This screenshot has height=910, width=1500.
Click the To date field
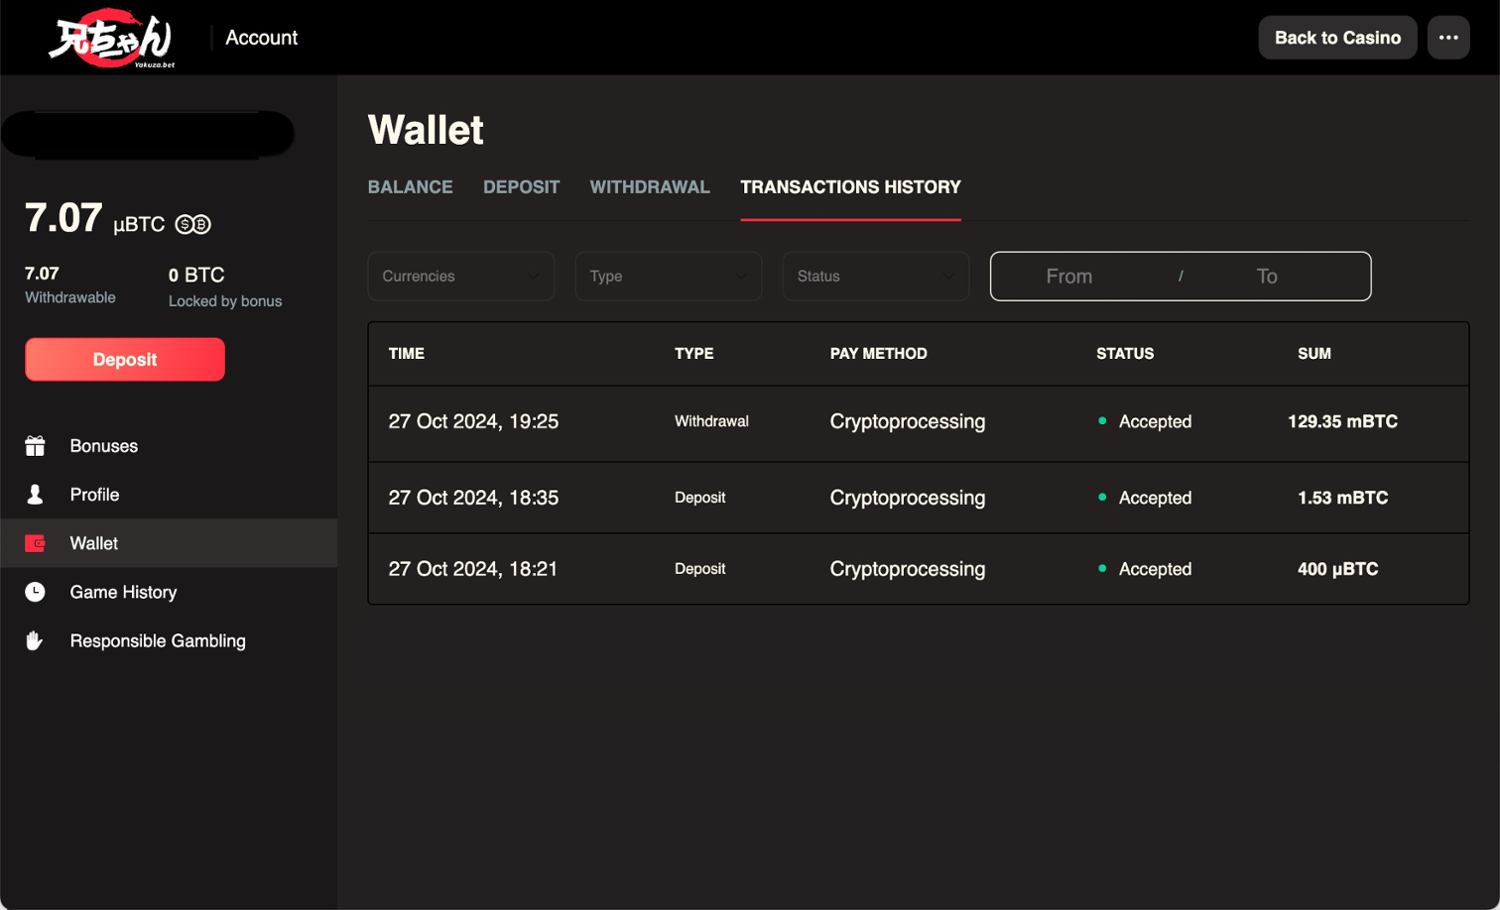(x=1267, y=276)
